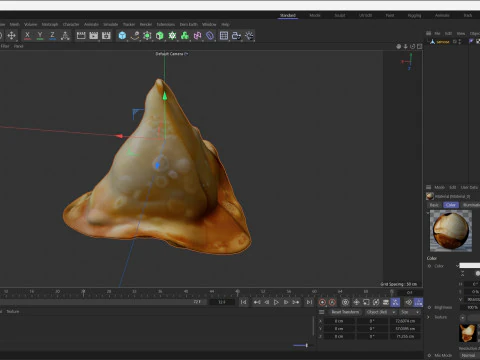Image resolution: width=480 pixels, height=360 pixels.
Task: Click the floor grid icon
Action: coord(224,36)
